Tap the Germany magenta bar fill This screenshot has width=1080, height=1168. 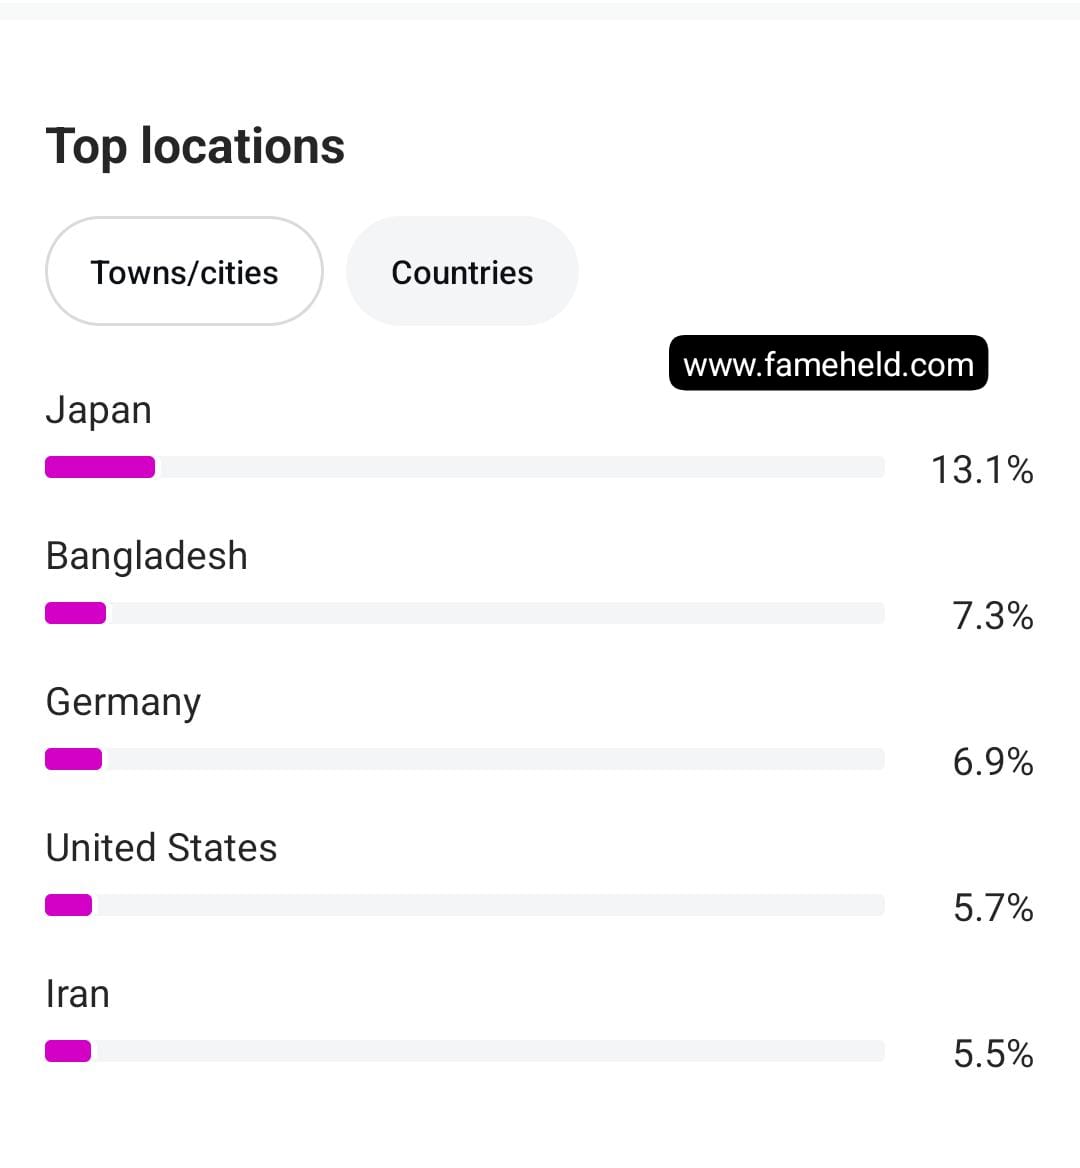click(73, 759)
